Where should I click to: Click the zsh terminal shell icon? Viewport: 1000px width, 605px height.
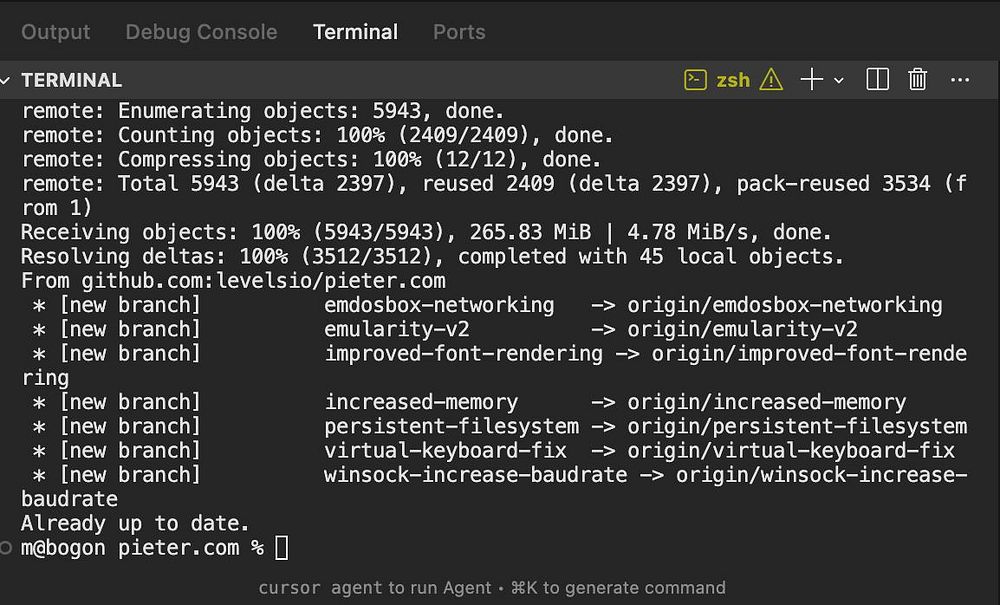coord(695,80)
